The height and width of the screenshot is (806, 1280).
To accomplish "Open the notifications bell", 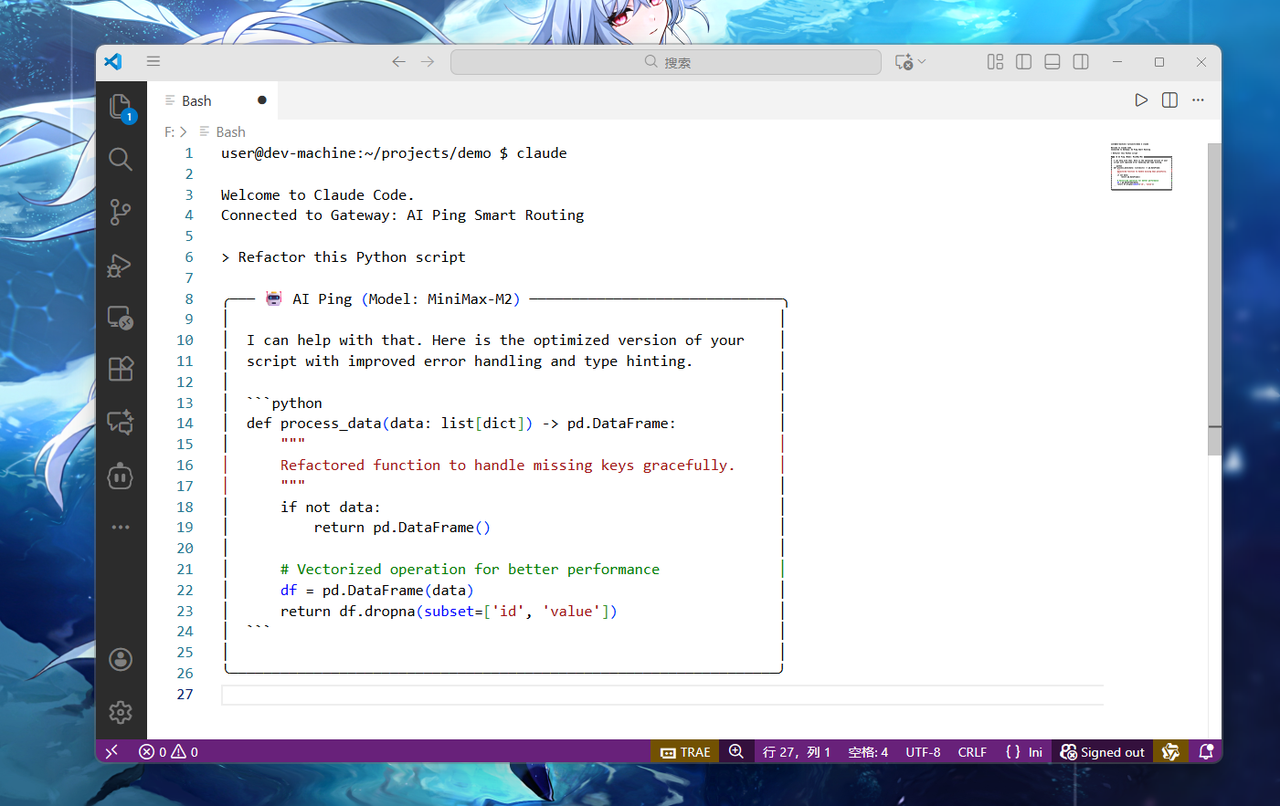I will [x=1206, y=752].
